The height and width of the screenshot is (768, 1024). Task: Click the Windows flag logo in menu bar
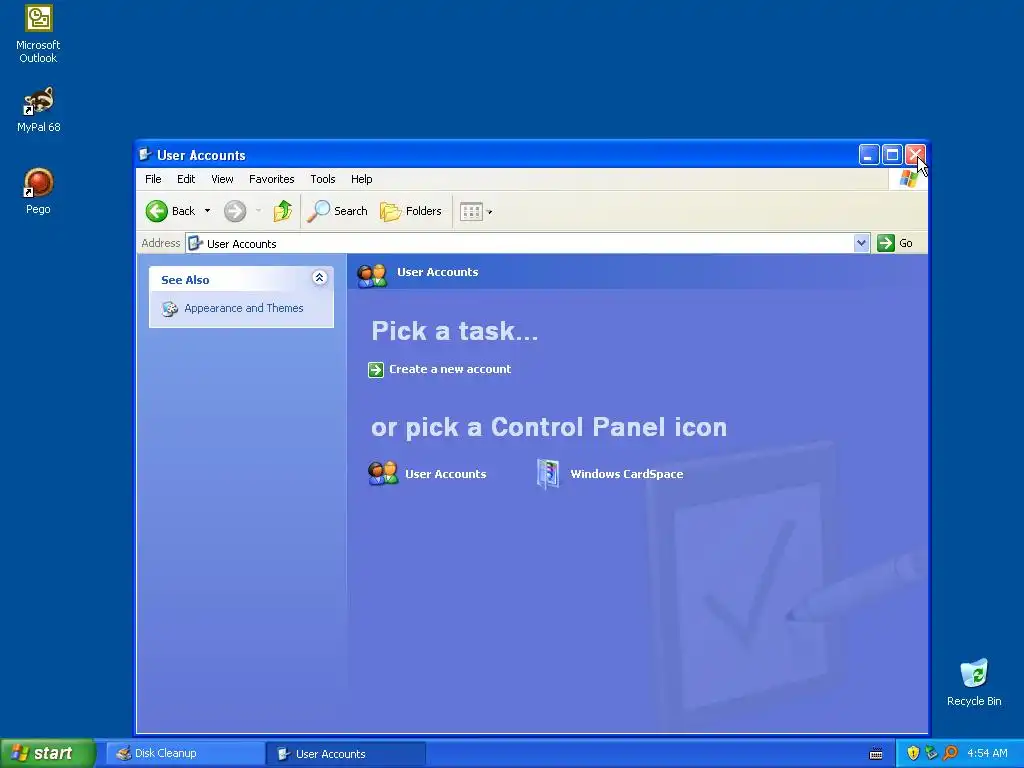(x=908, y=178)
